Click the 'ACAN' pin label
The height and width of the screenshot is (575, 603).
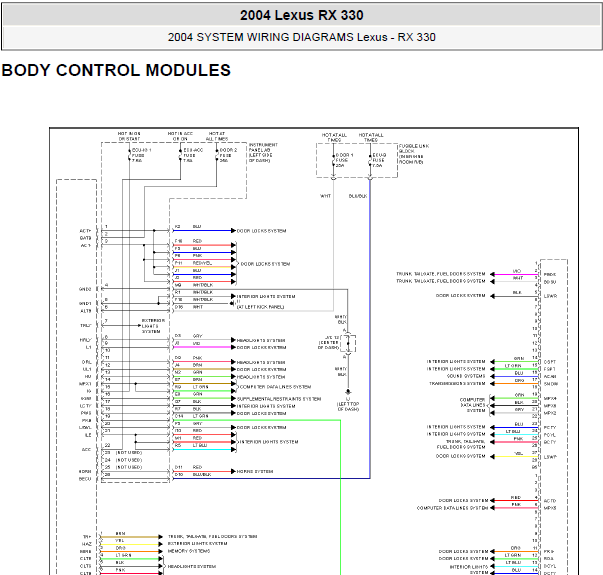pyautogui.click(x=550, y=377)
